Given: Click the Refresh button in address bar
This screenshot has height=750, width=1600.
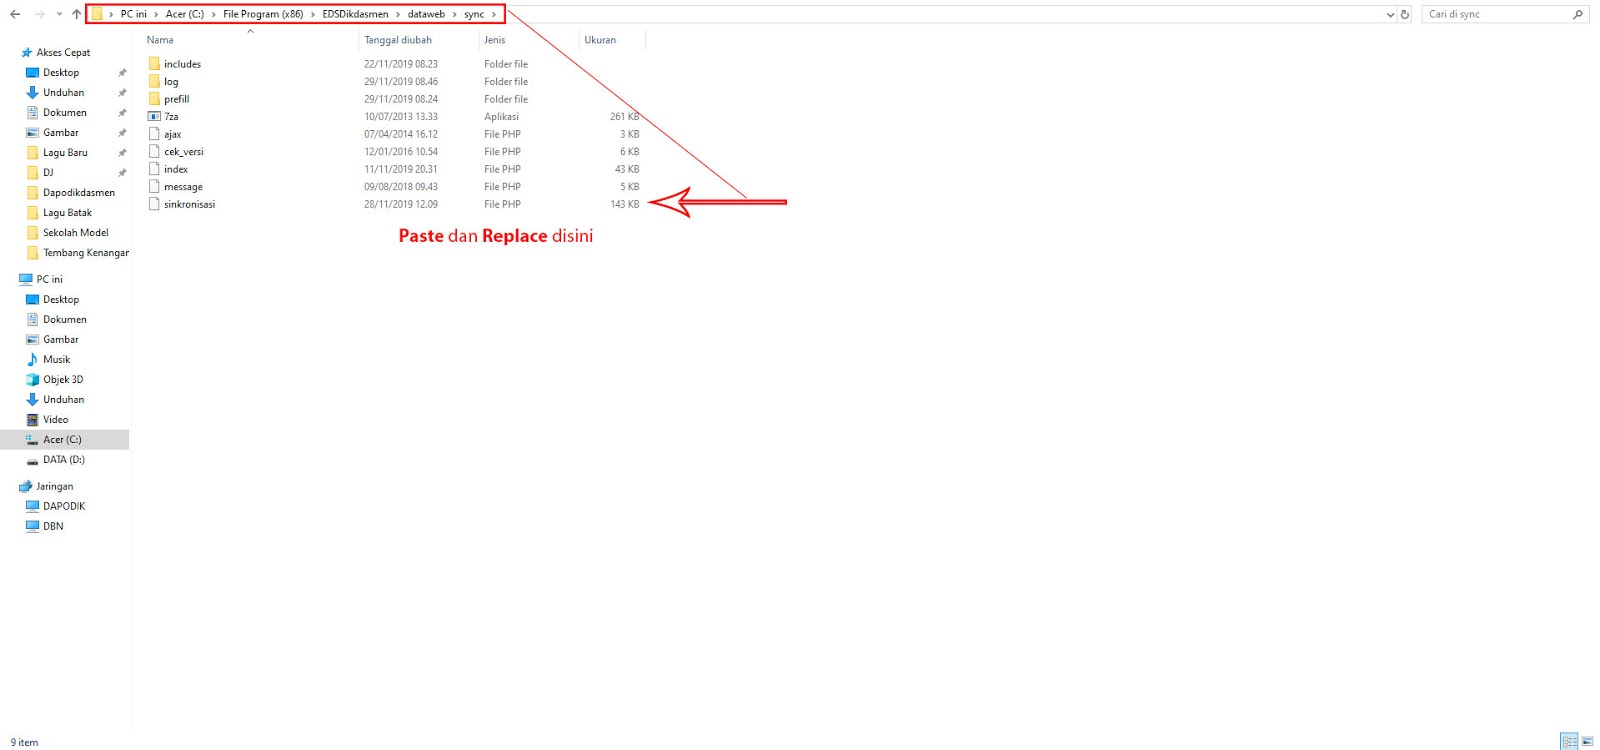Looking at the screenshot, I should click(1405, 14).
